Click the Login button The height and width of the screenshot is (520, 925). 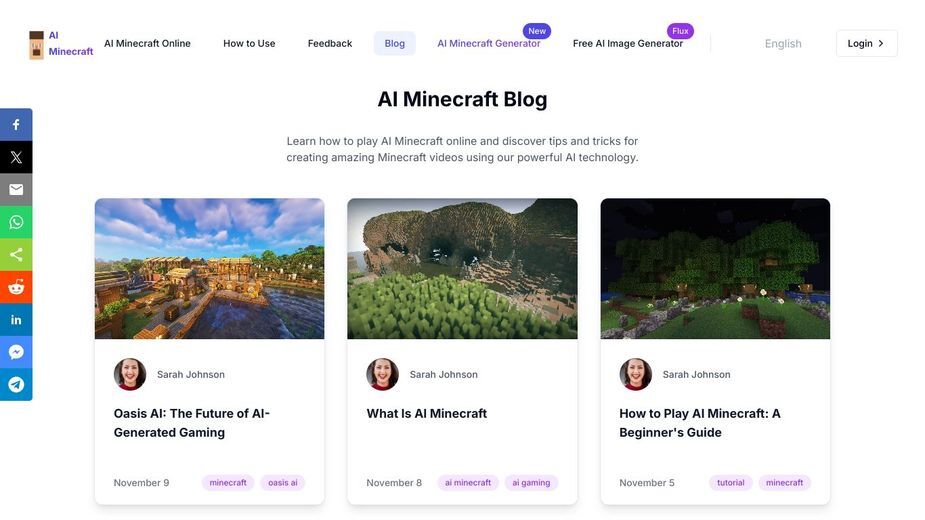tap(867, 44)
